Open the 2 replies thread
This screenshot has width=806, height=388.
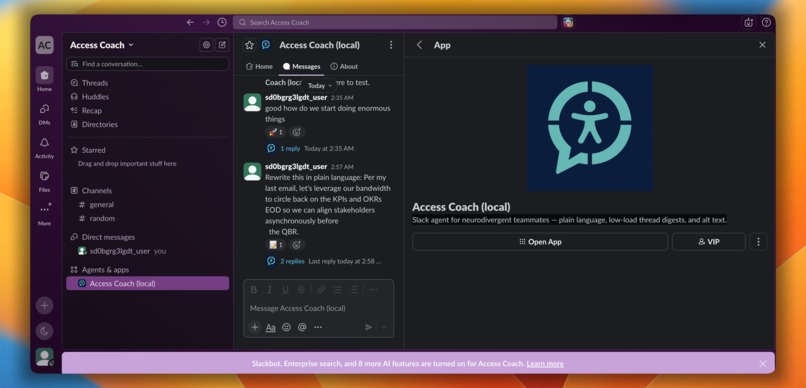[x=292, y=261]
